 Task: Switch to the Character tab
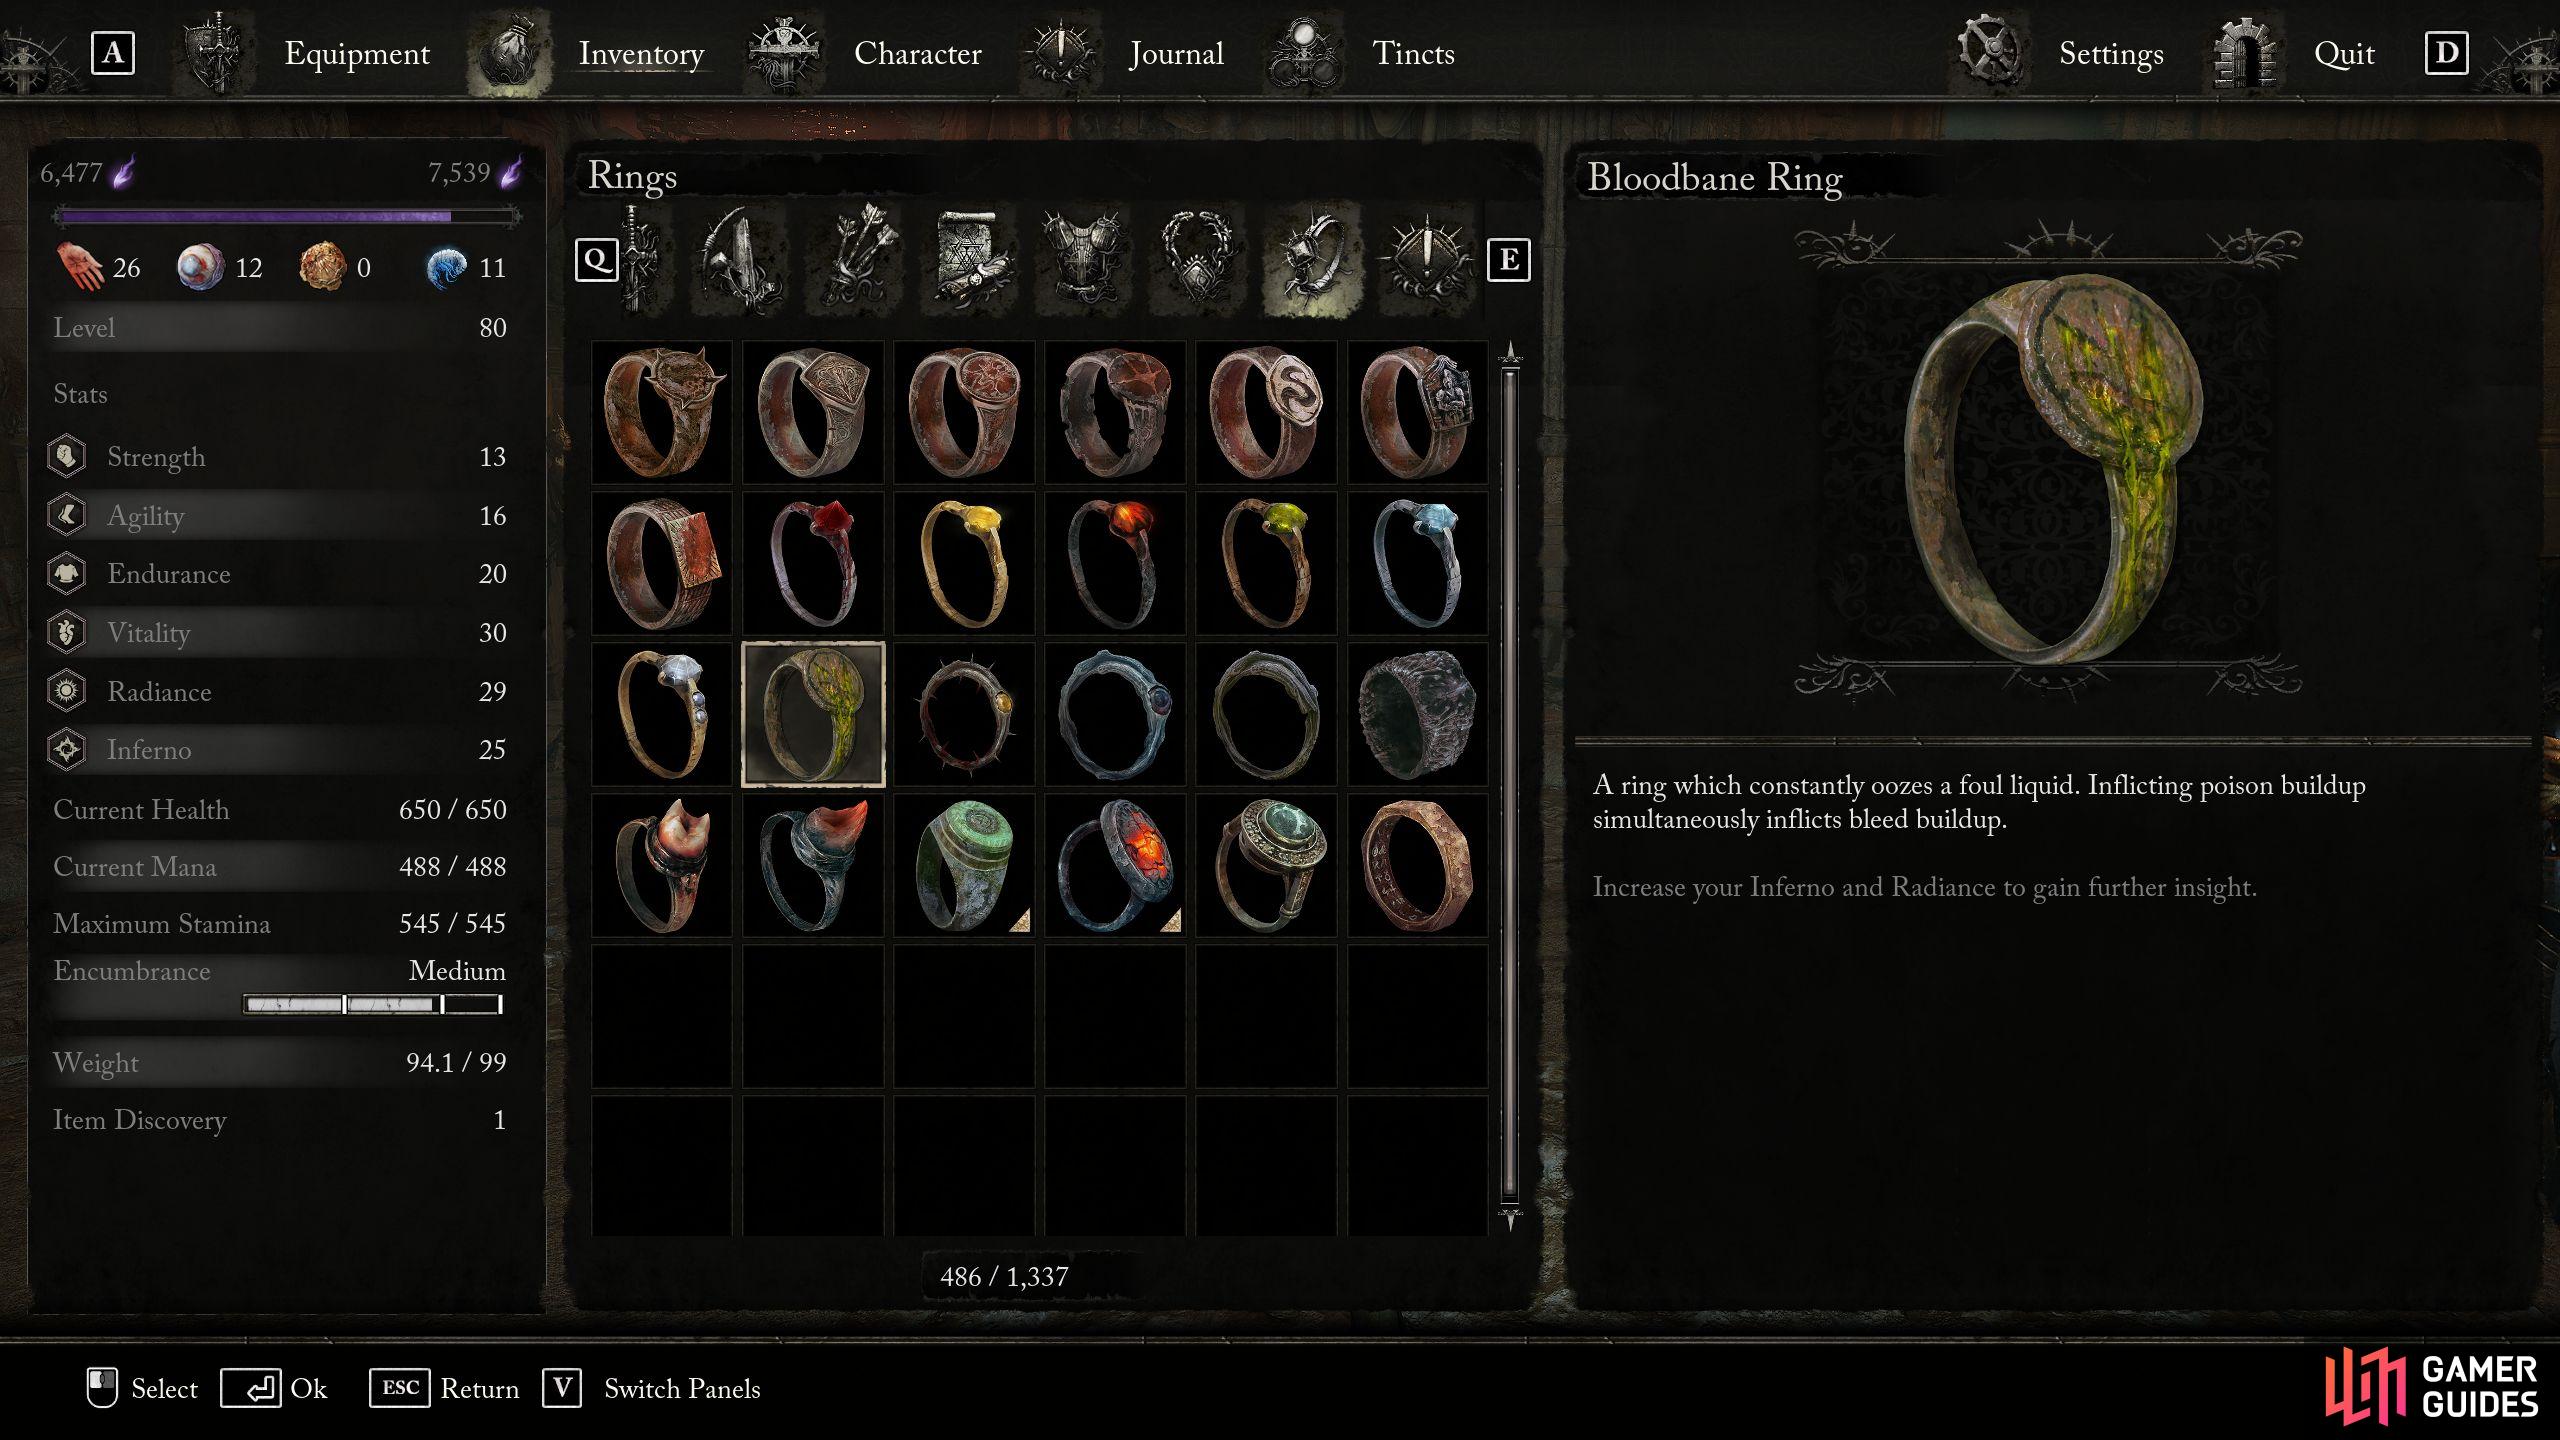click(917, 53)
